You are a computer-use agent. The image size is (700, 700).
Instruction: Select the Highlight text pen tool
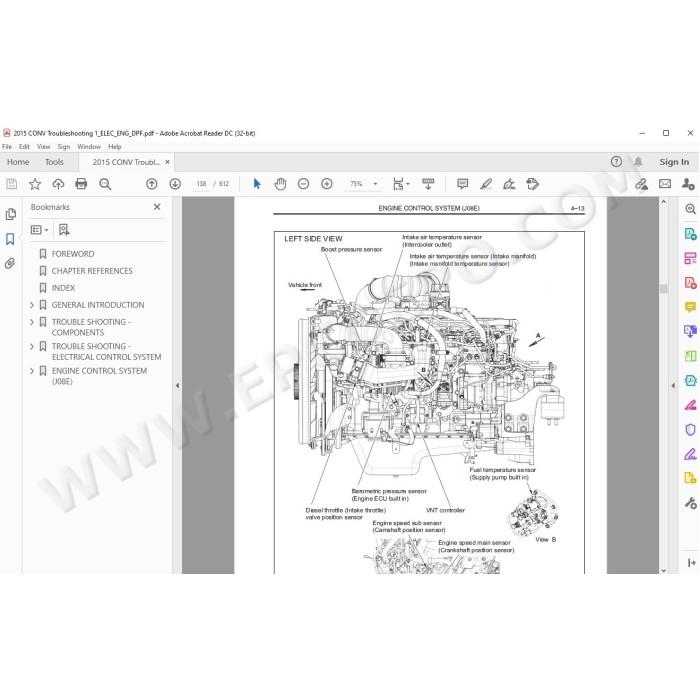[x=486, y=184]
